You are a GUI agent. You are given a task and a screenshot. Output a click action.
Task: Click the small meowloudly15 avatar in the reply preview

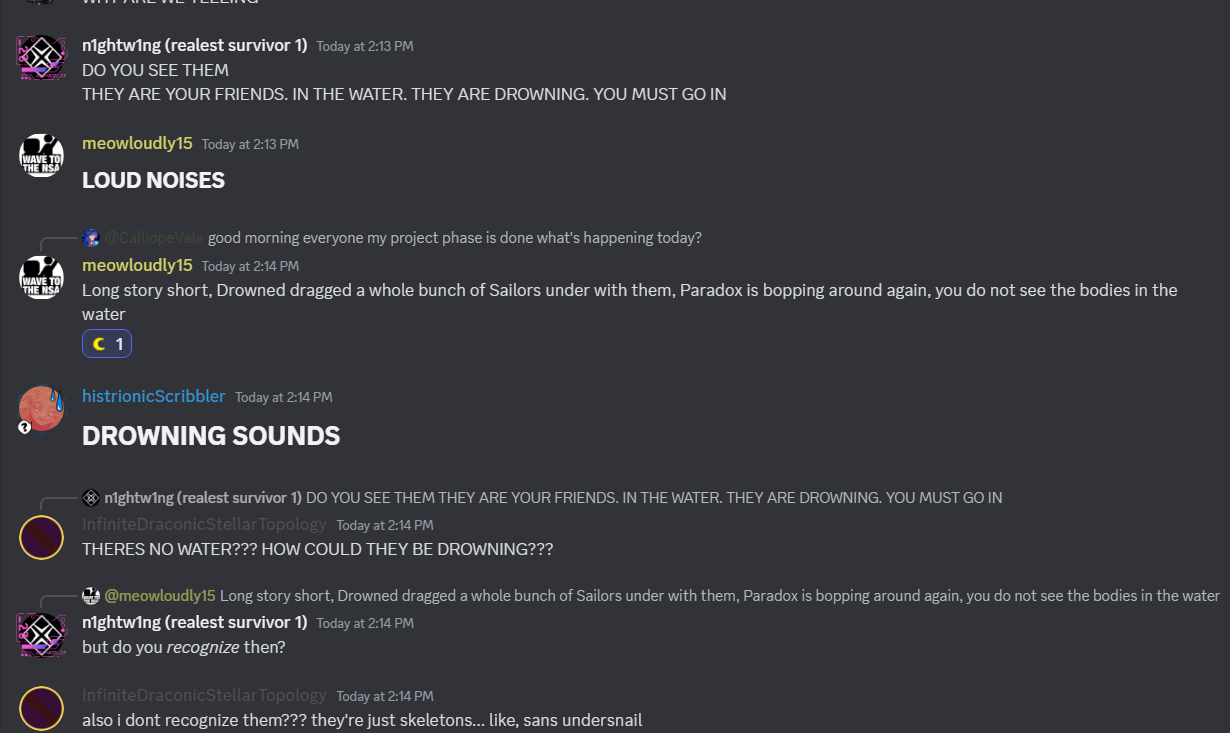point(91,596)
